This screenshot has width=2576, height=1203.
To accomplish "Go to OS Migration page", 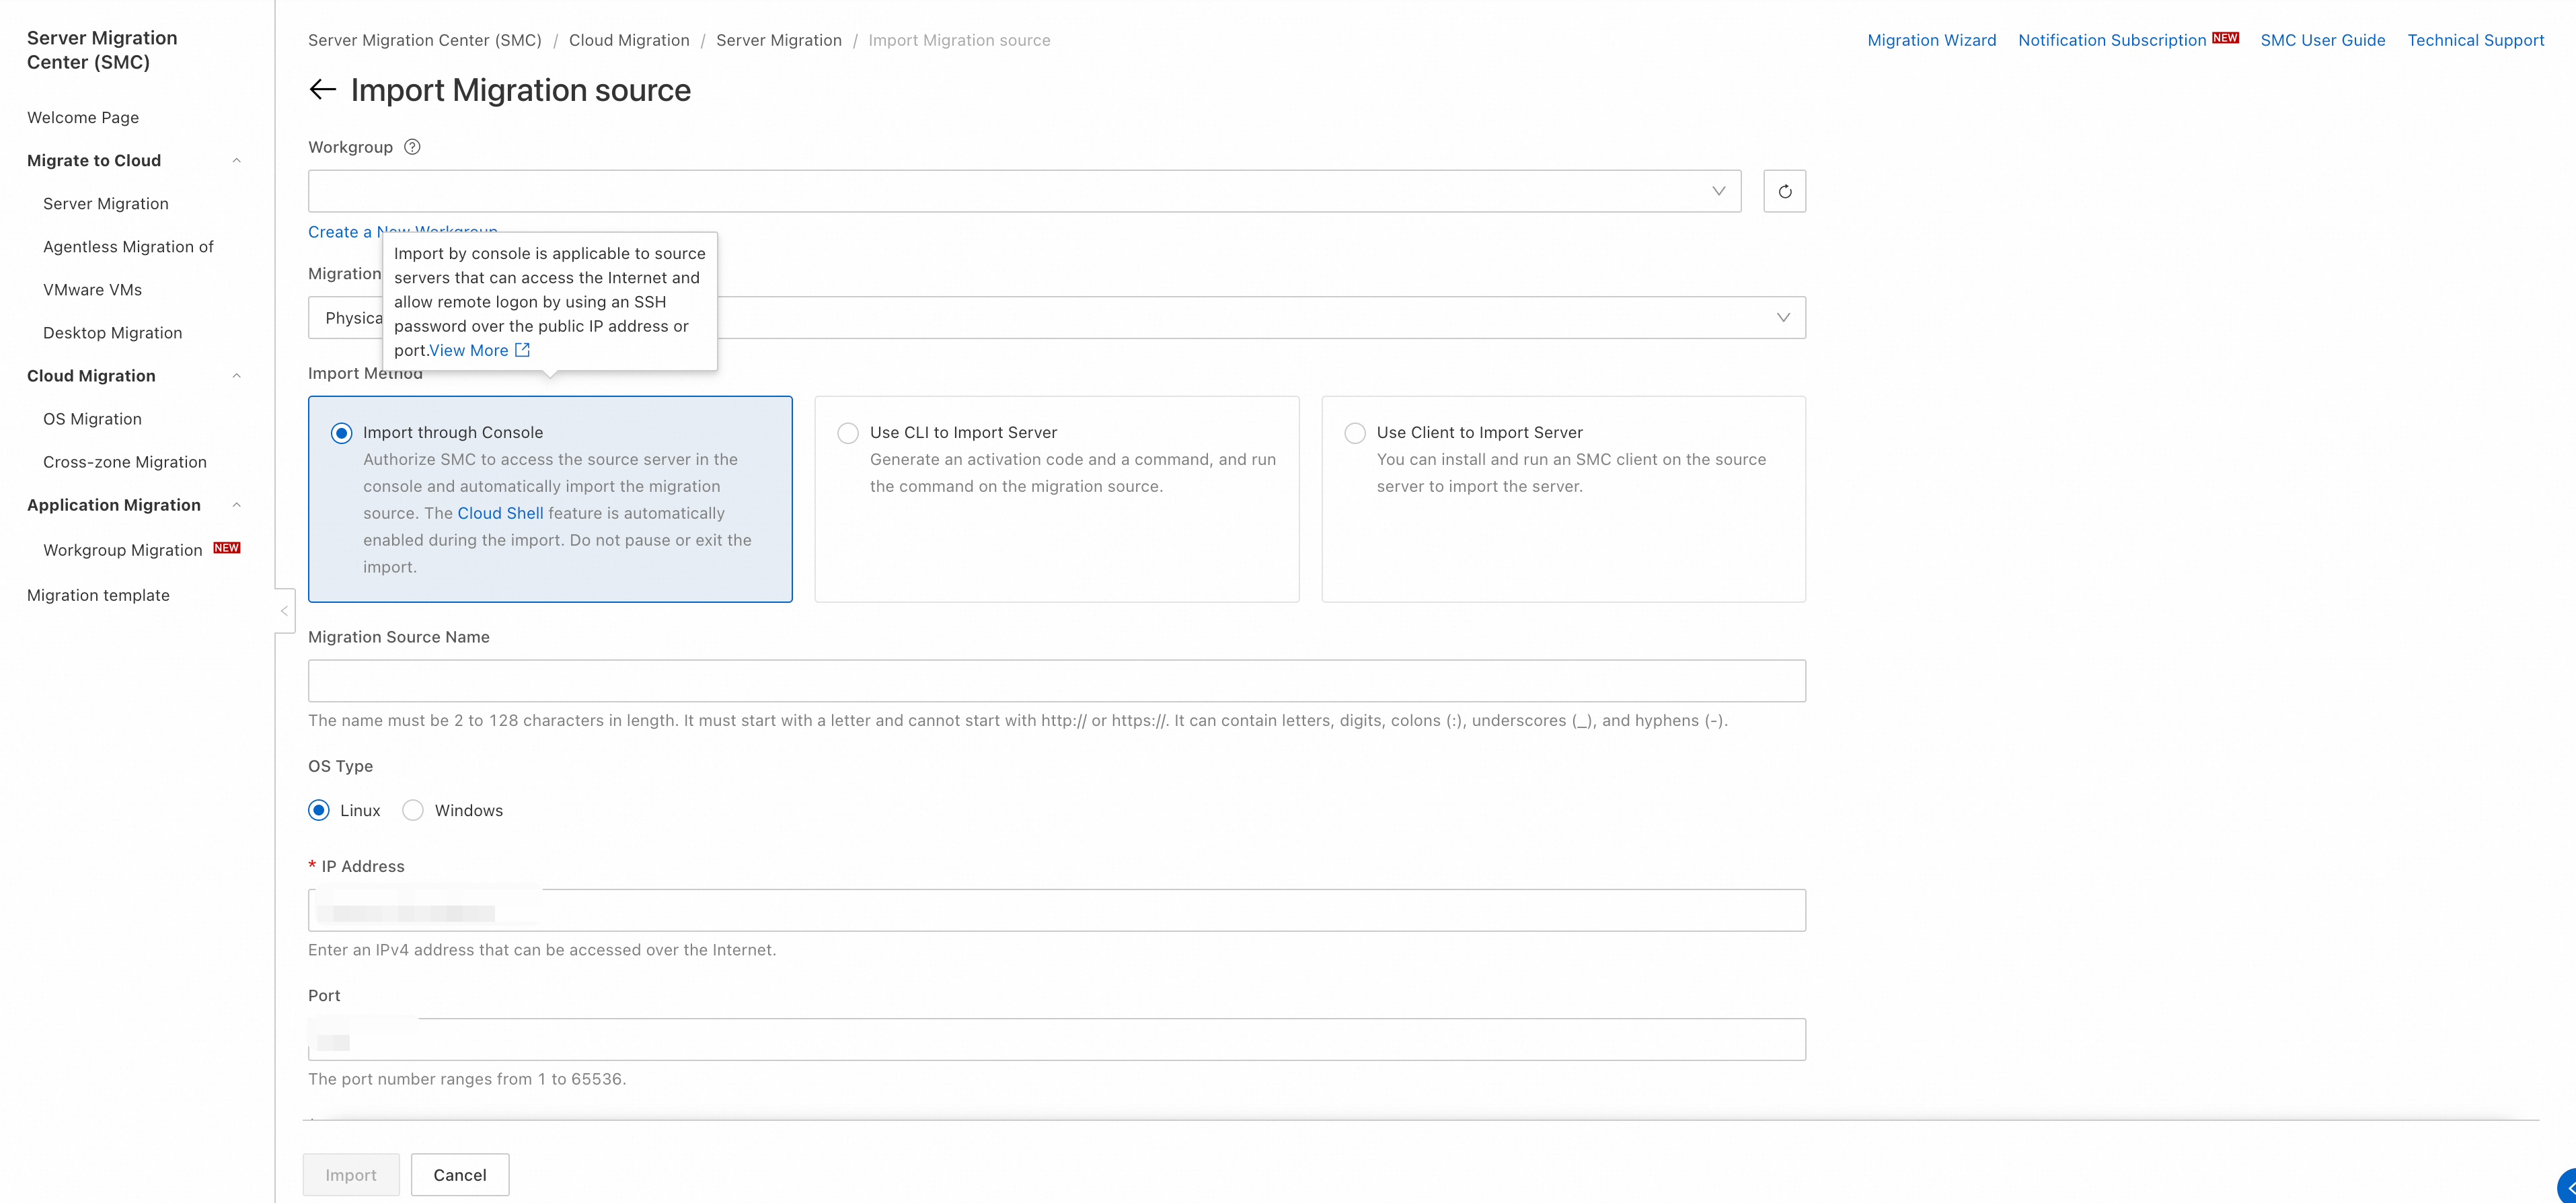I will pyautogui.click(x=92, y=419).
